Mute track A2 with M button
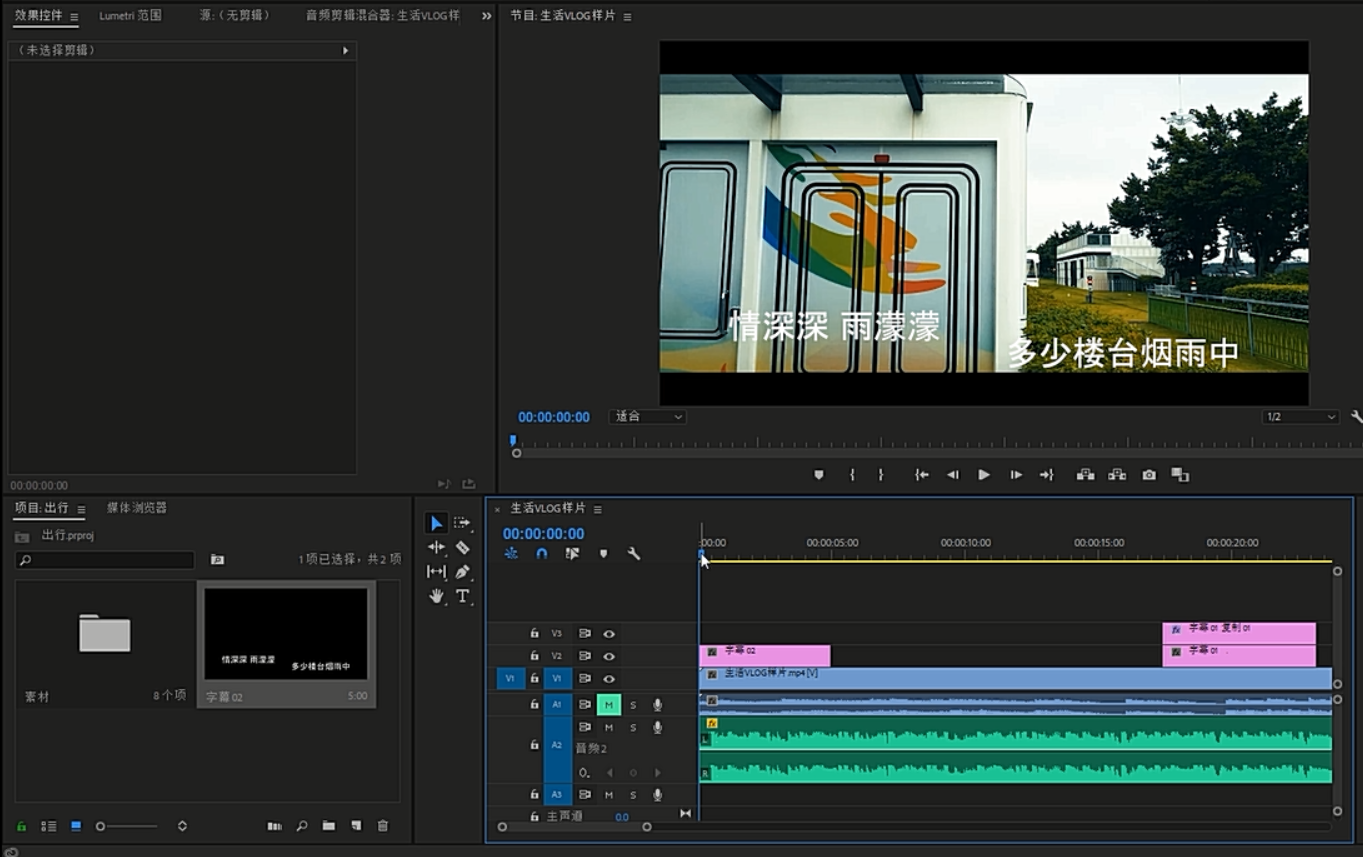The width and height of the screenshot is (1363, 857). 609,727
